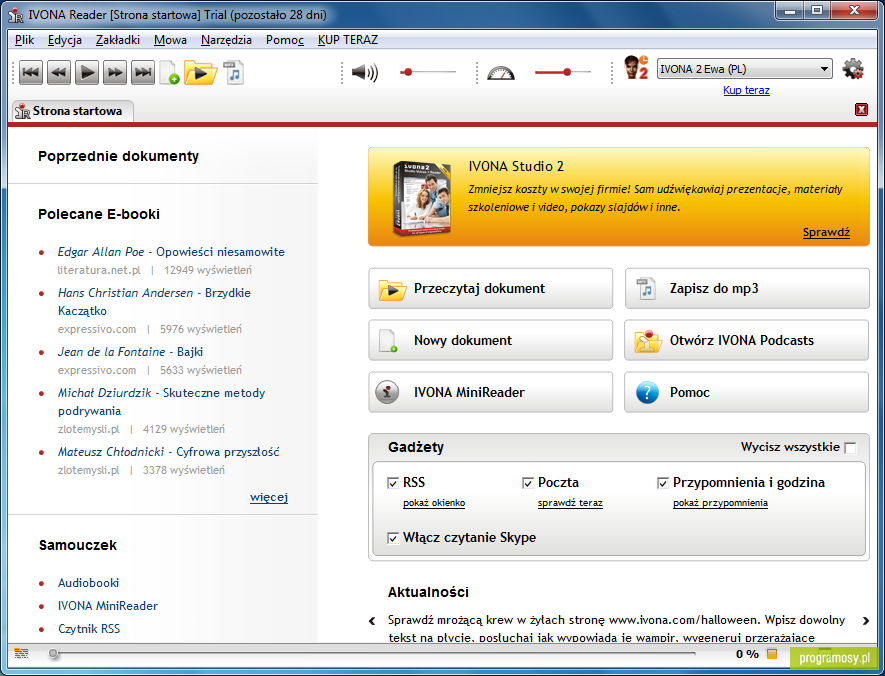Mute sound with the speaker icon

(365, 73)
